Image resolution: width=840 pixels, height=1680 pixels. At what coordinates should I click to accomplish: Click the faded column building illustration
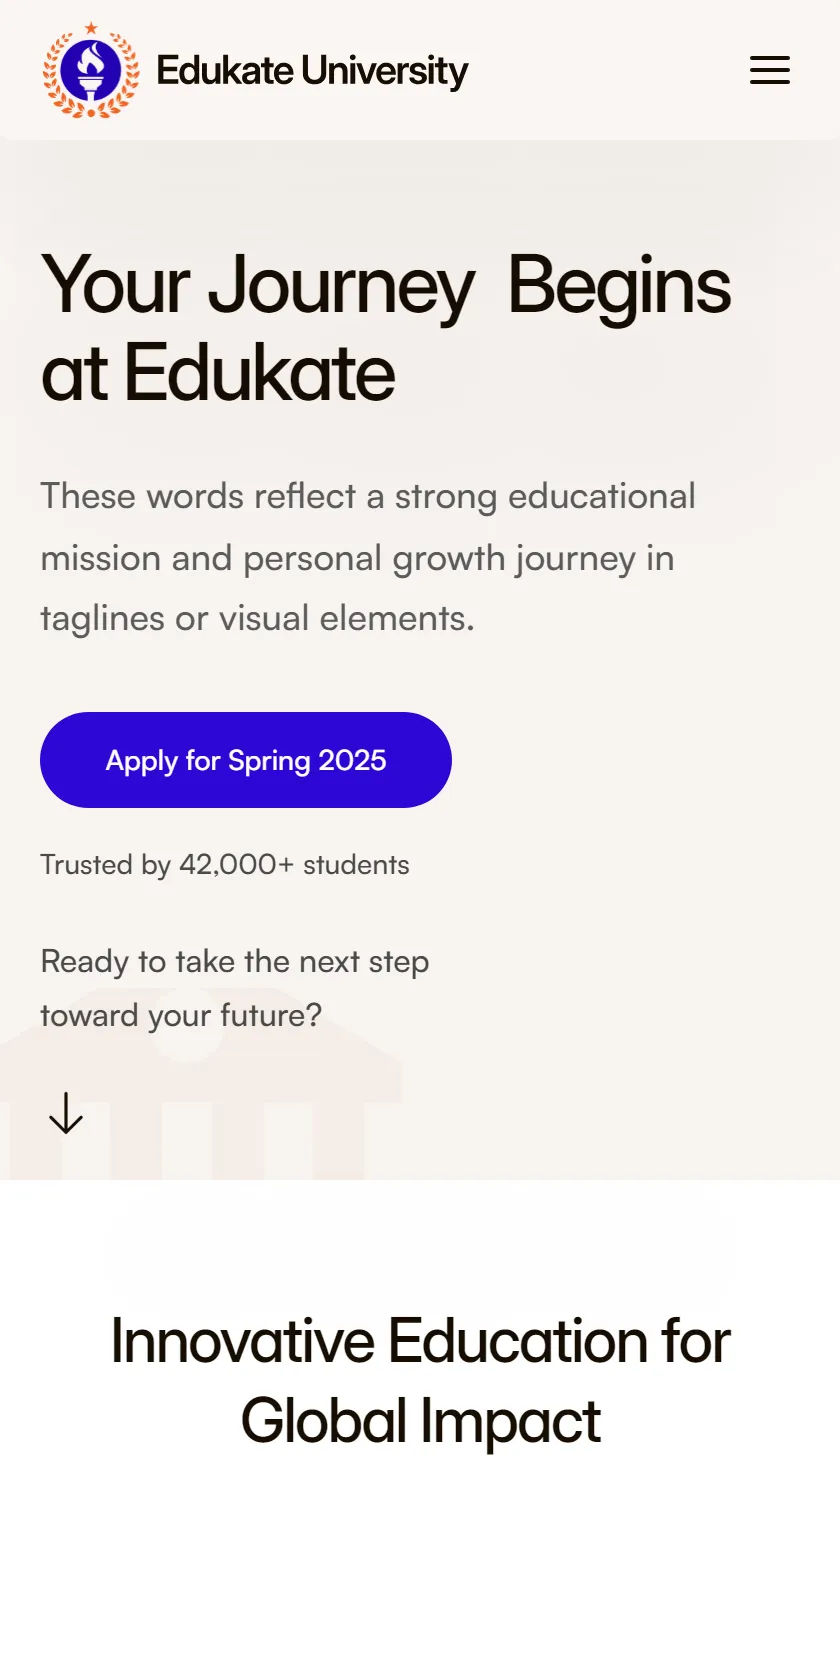tap(200, 1085)
